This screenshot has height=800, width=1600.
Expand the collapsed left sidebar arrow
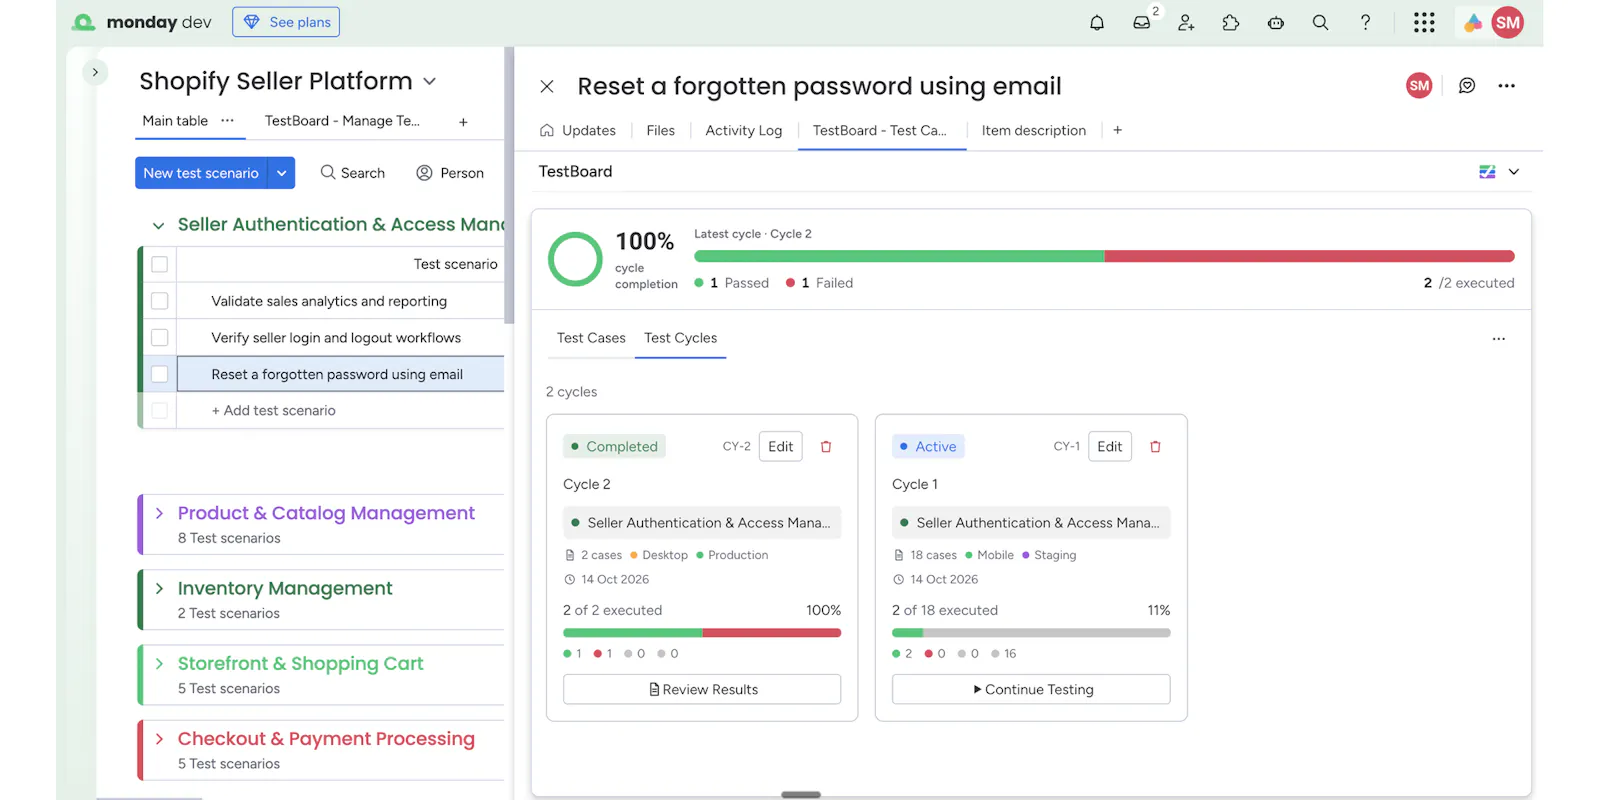95,72
